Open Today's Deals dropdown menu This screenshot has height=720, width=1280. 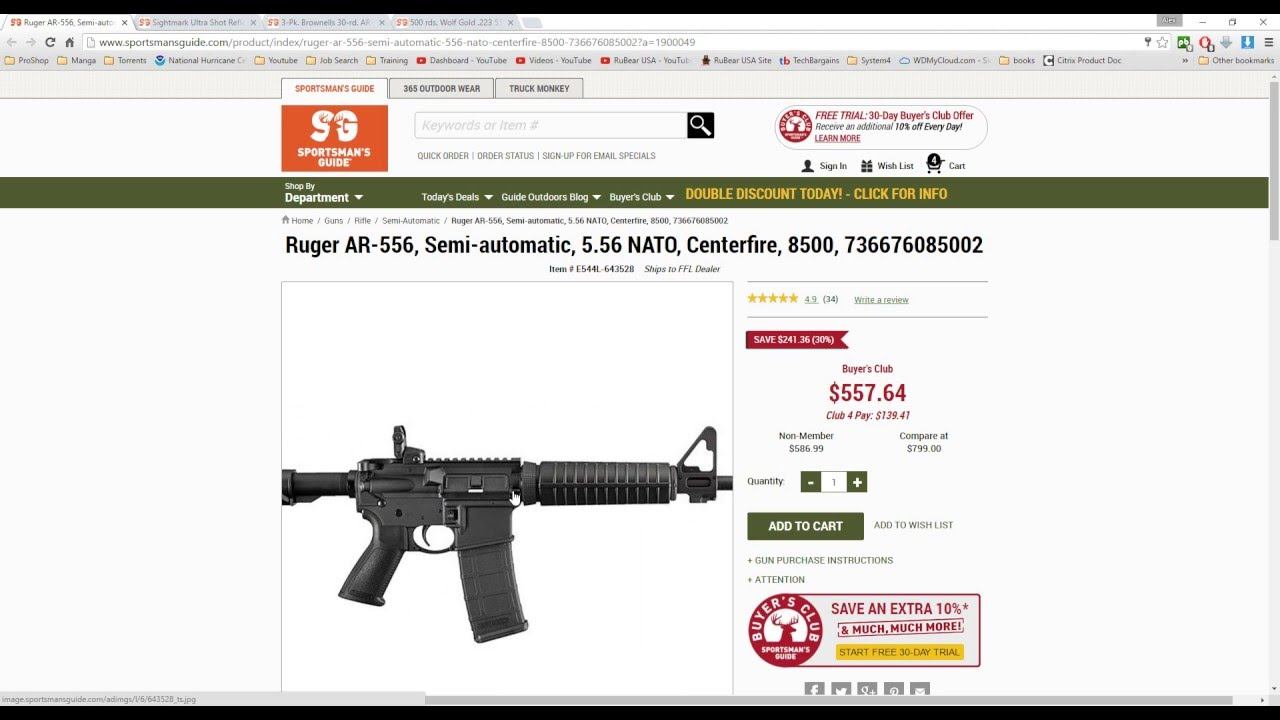click(457, 197)
